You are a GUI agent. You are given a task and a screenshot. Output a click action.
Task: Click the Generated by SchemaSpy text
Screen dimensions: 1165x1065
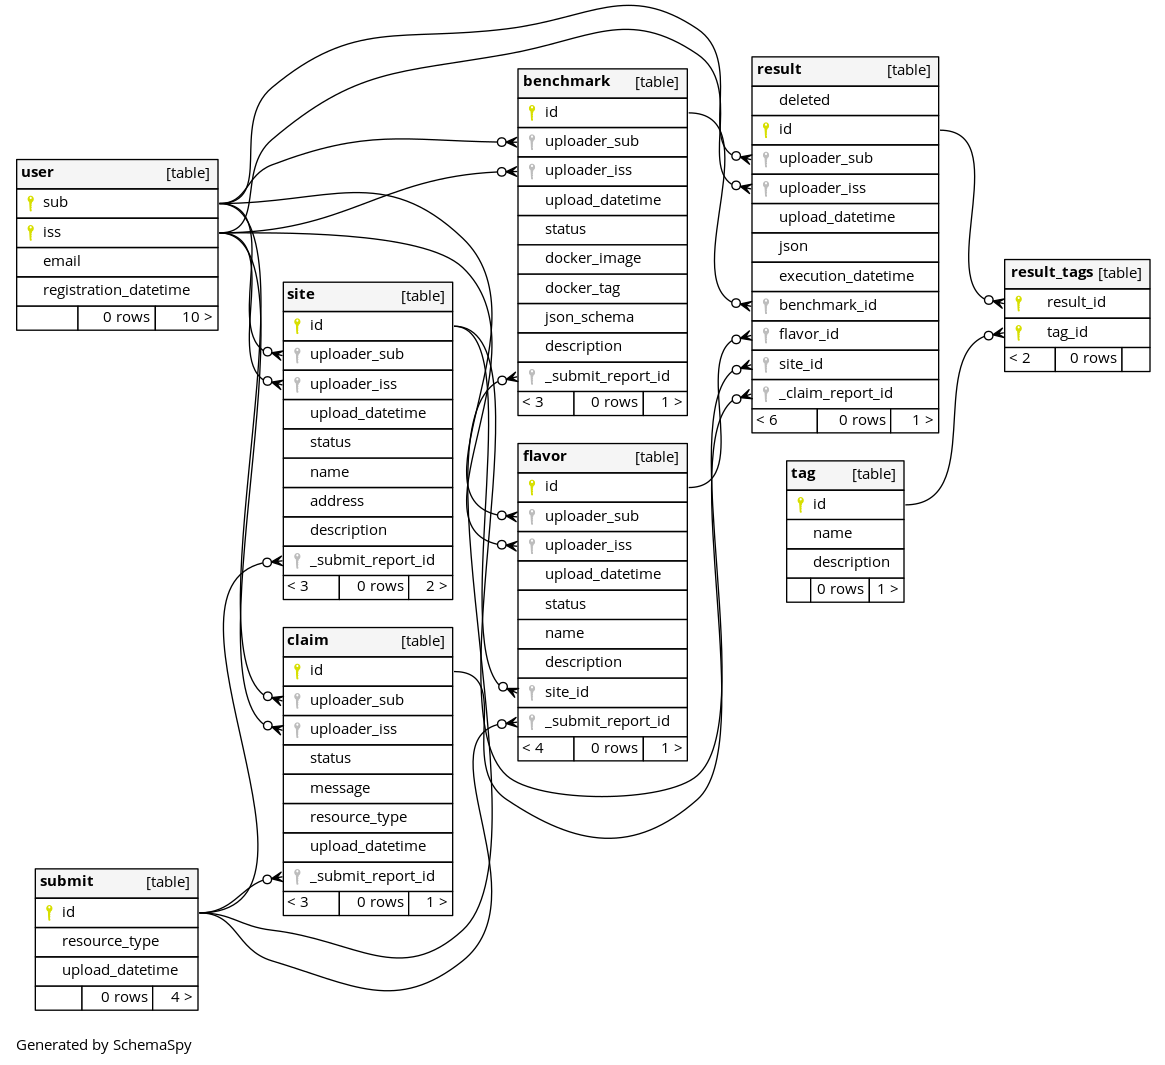click(104, 1045)
